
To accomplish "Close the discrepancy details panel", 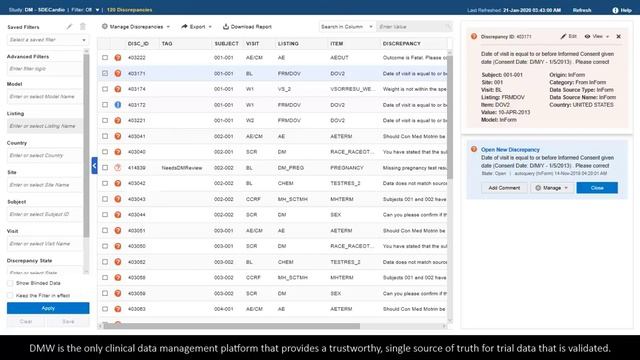I will [618, 36].
